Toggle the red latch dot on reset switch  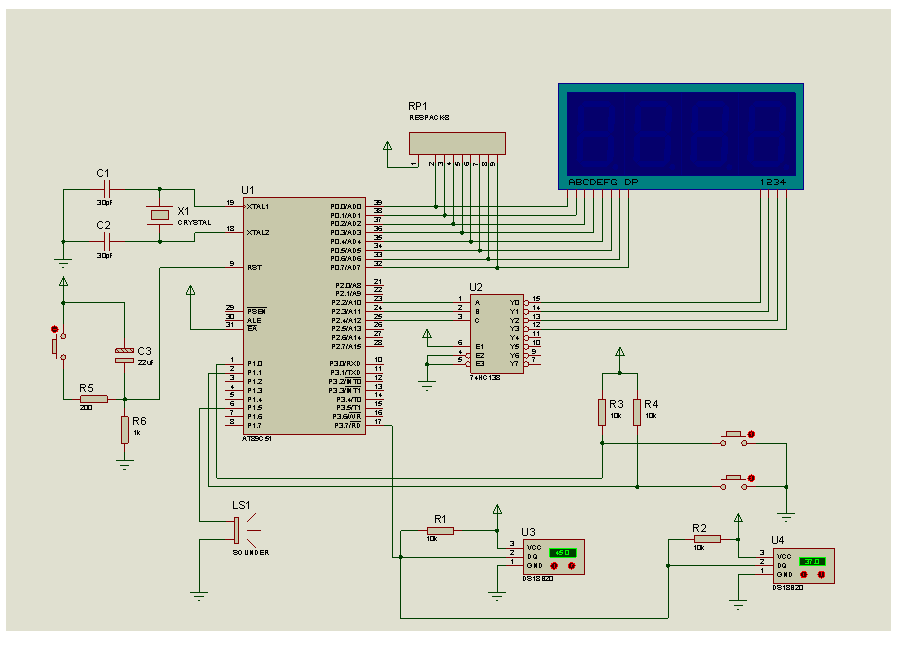click(x=53, y=328)
